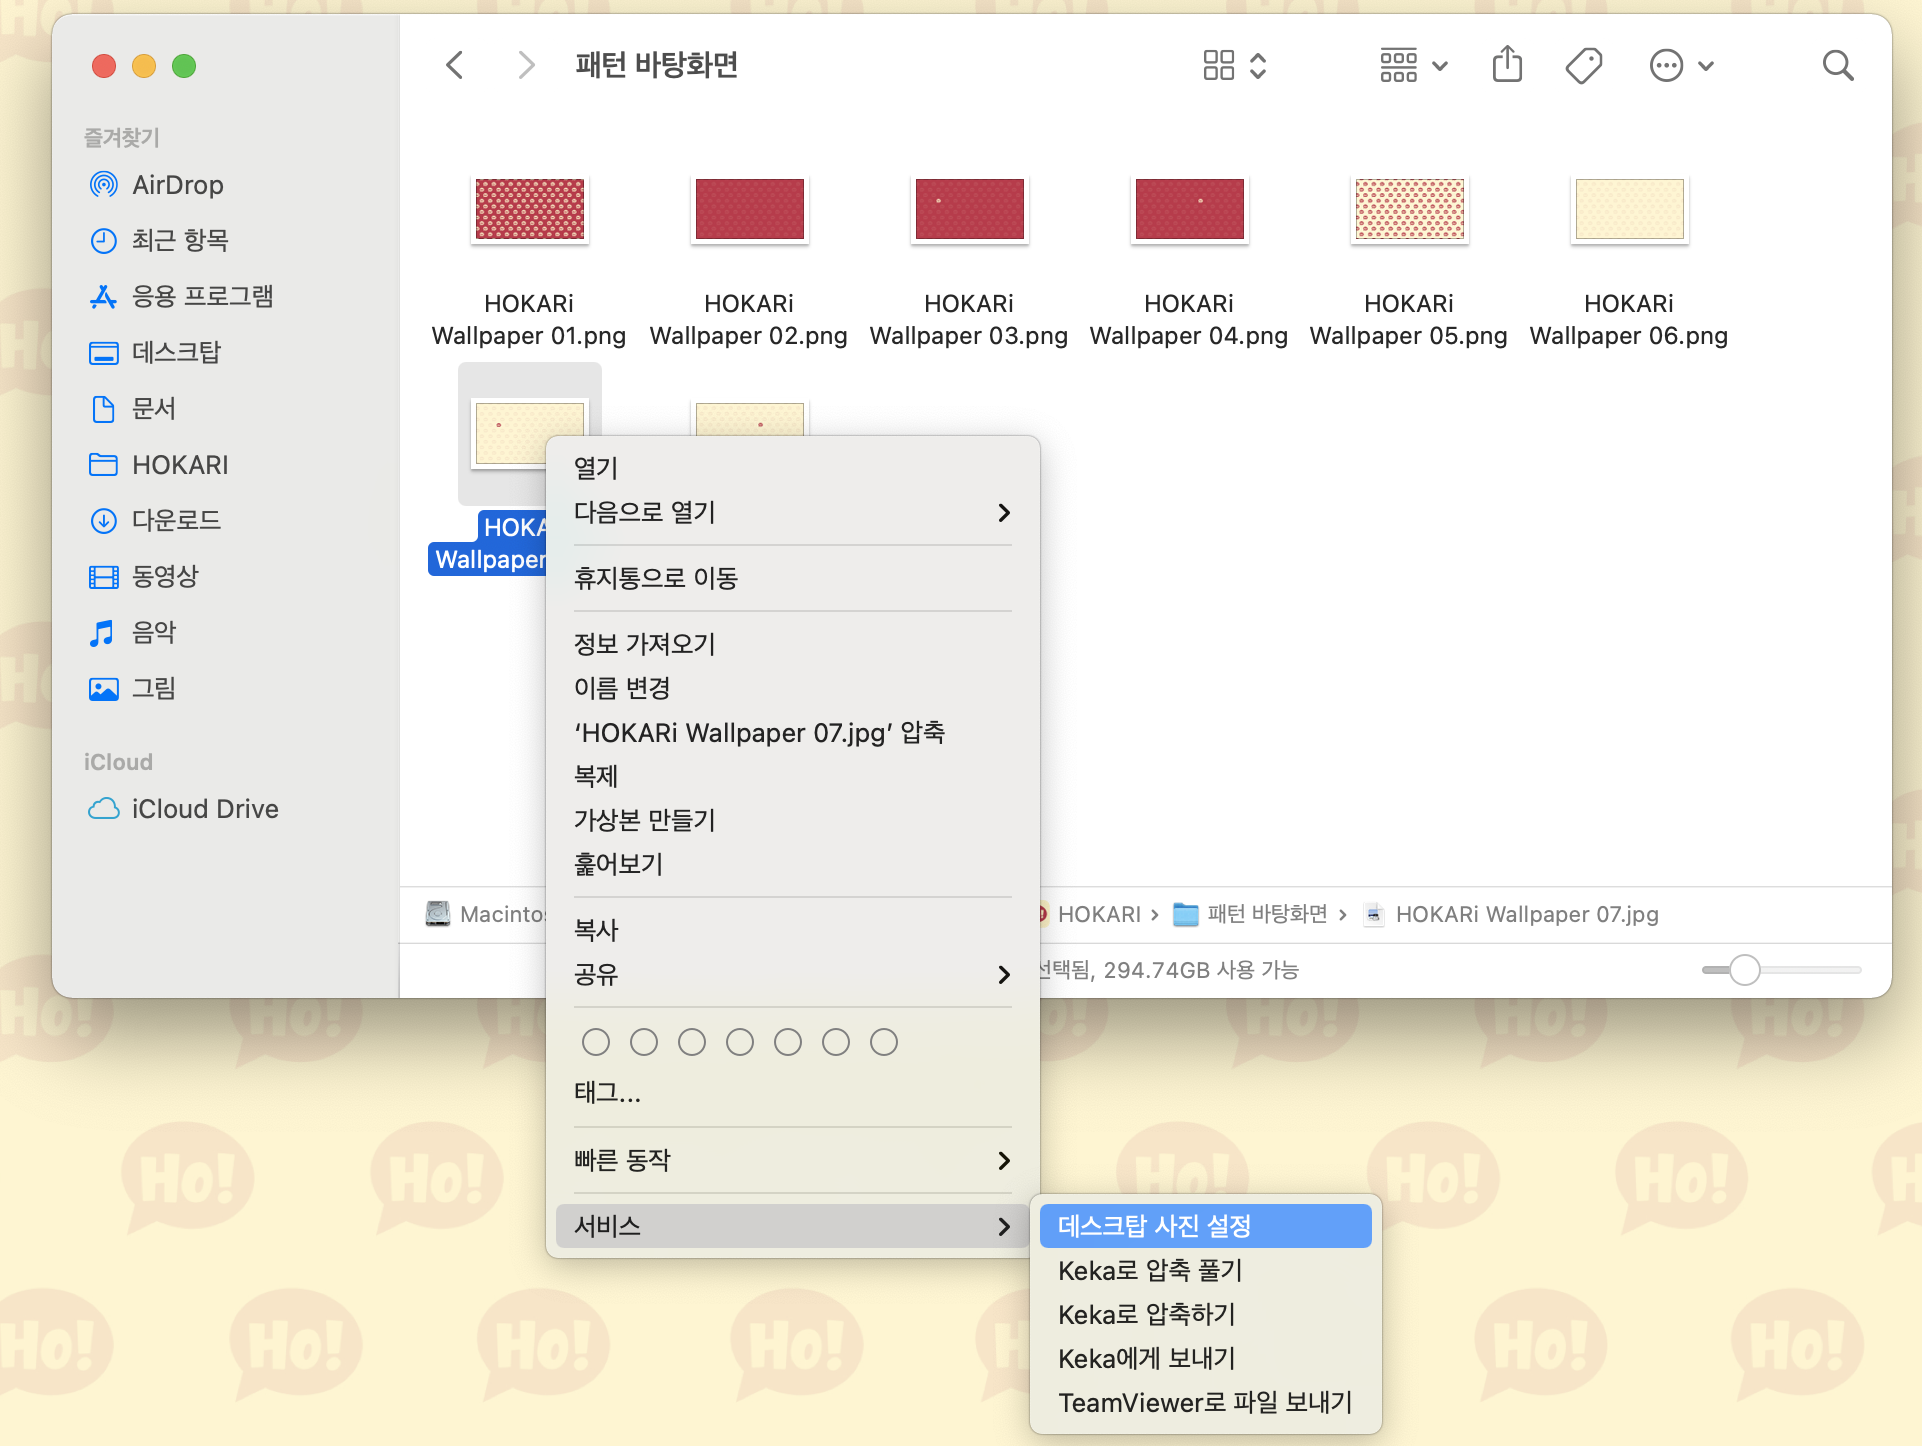The height and width of the screenshot is (1446, 1922).
Task: Choose 복제 from the context menu
Action: click(792, 776)
